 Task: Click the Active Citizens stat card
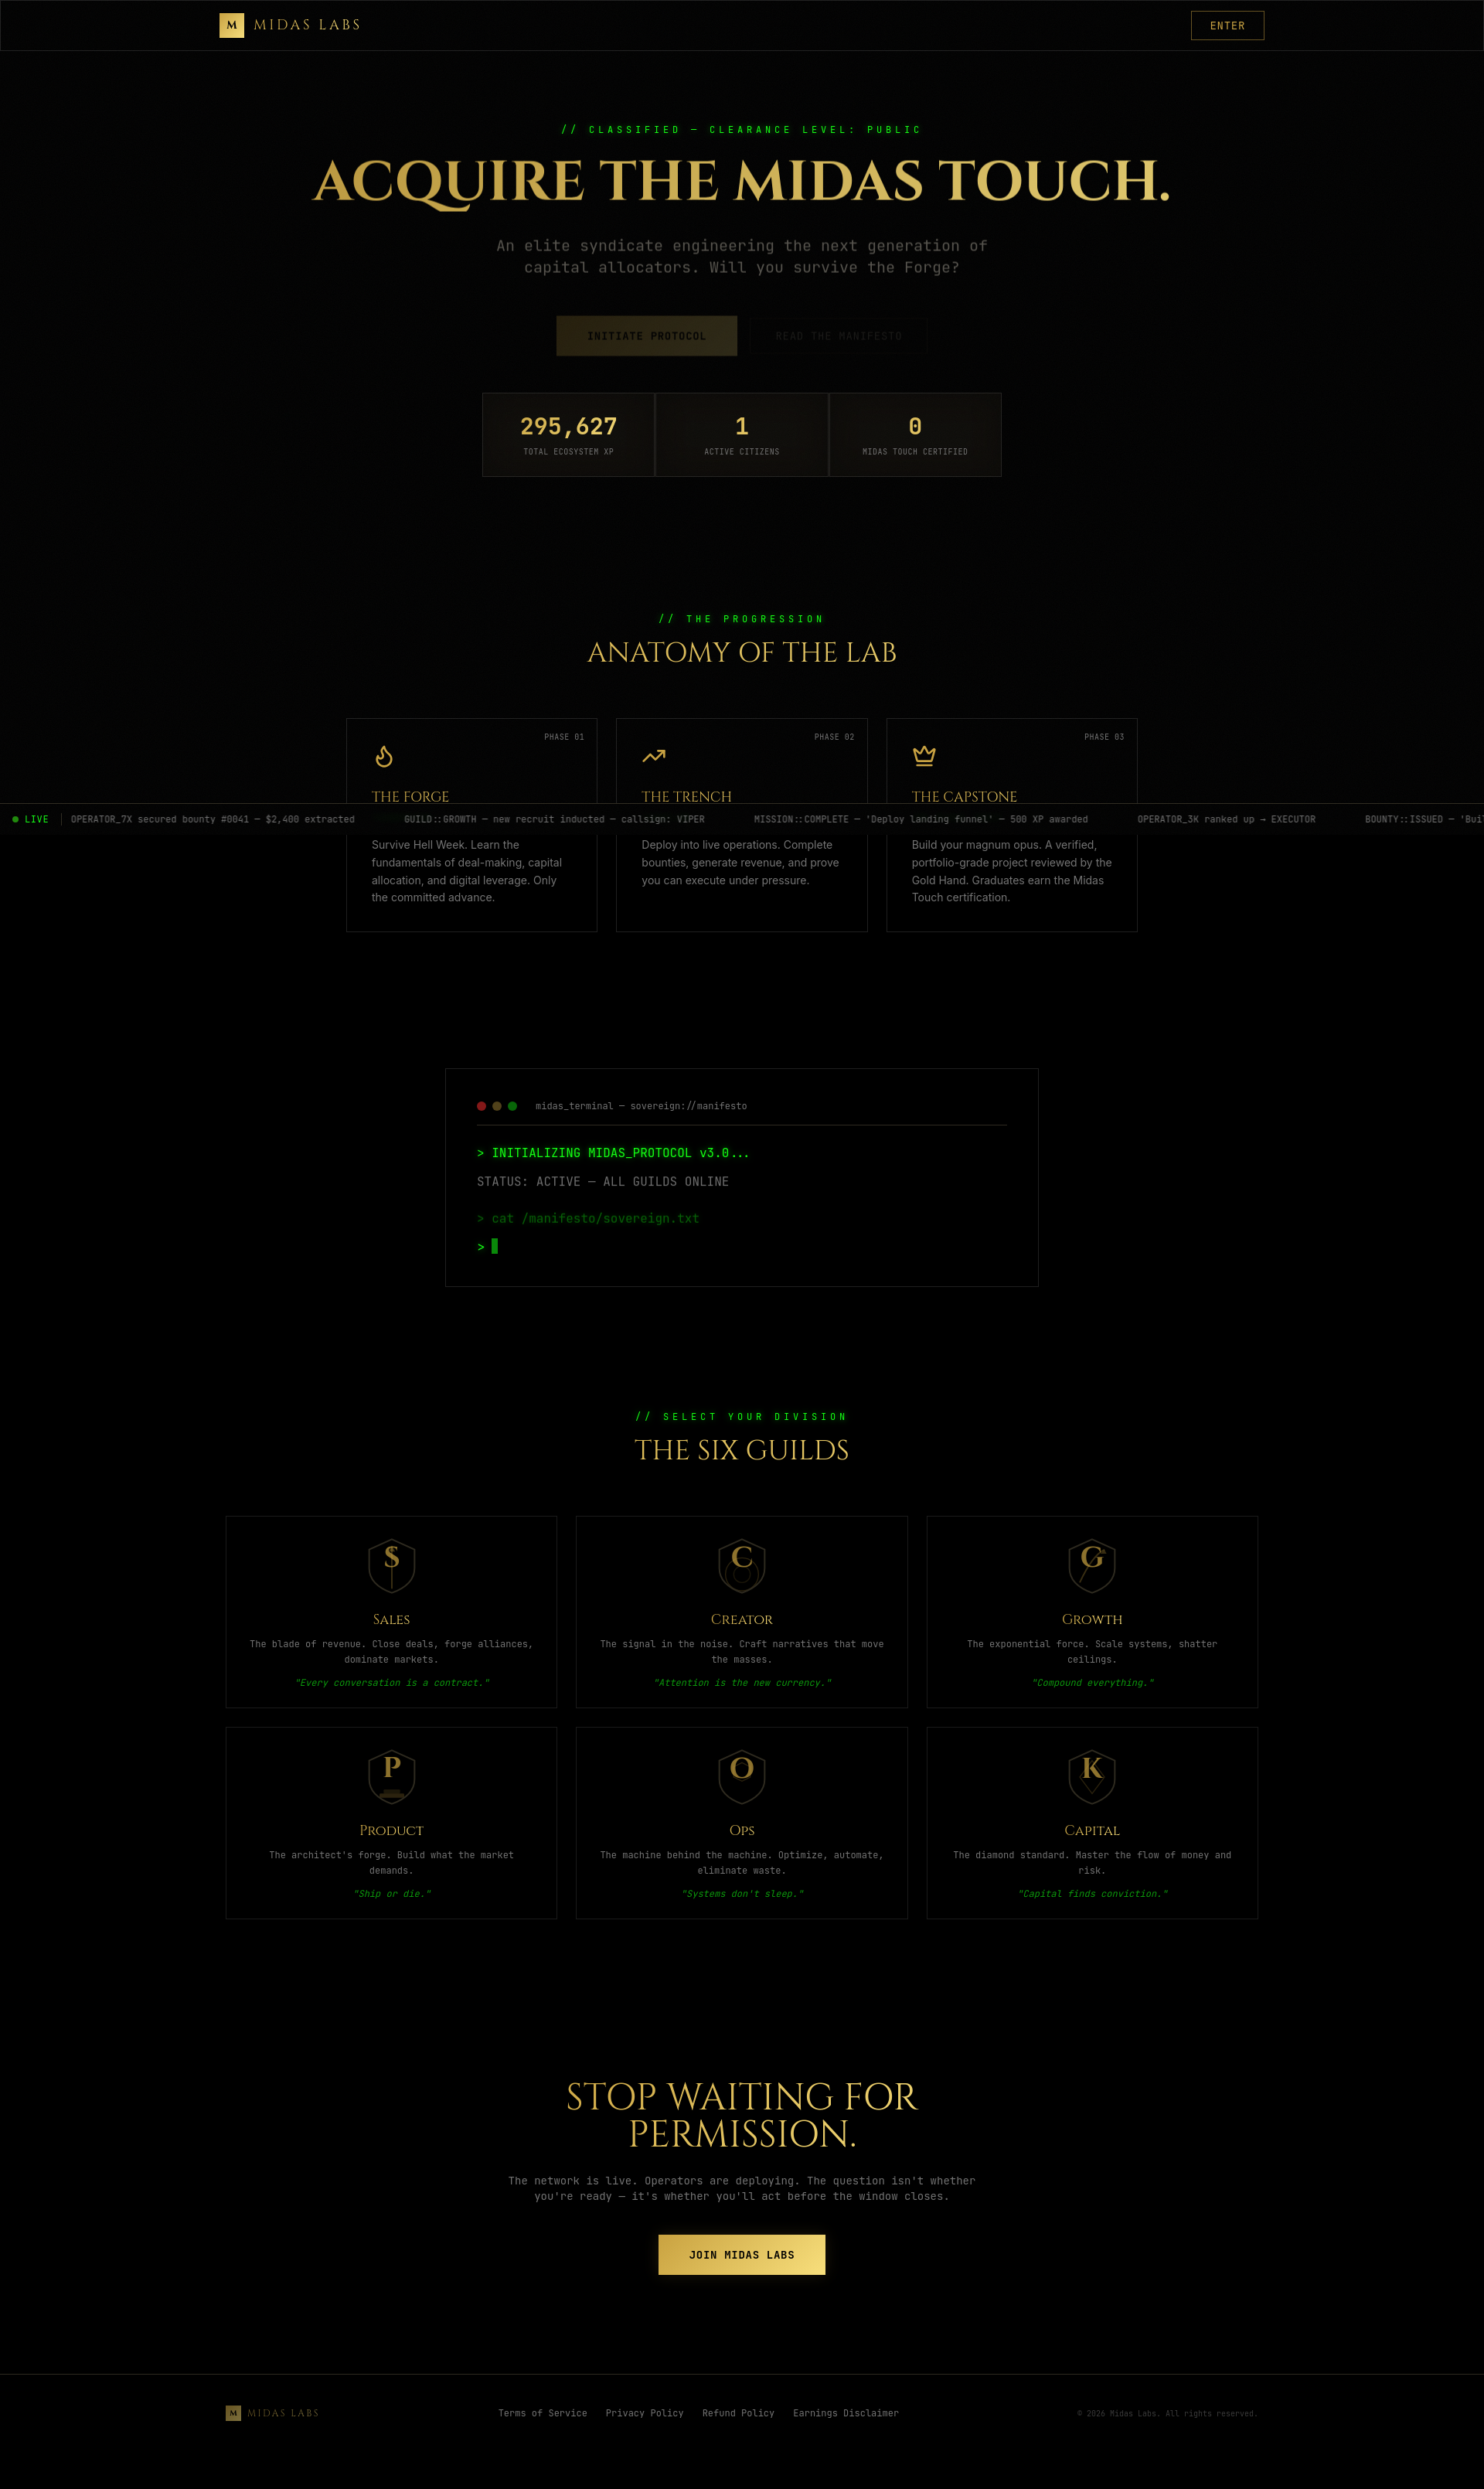tap(742, 435)
